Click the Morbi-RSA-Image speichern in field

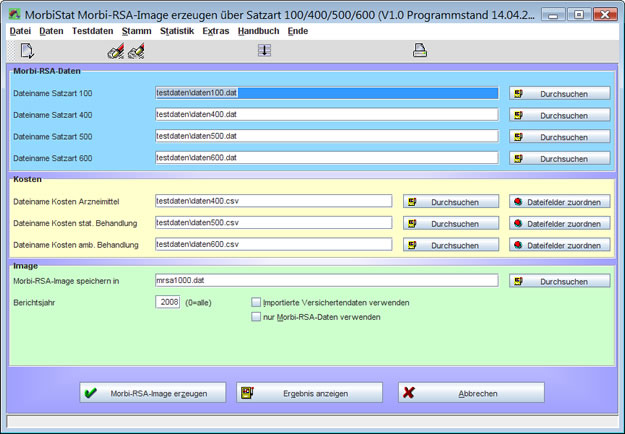click(x=326, y=281)
